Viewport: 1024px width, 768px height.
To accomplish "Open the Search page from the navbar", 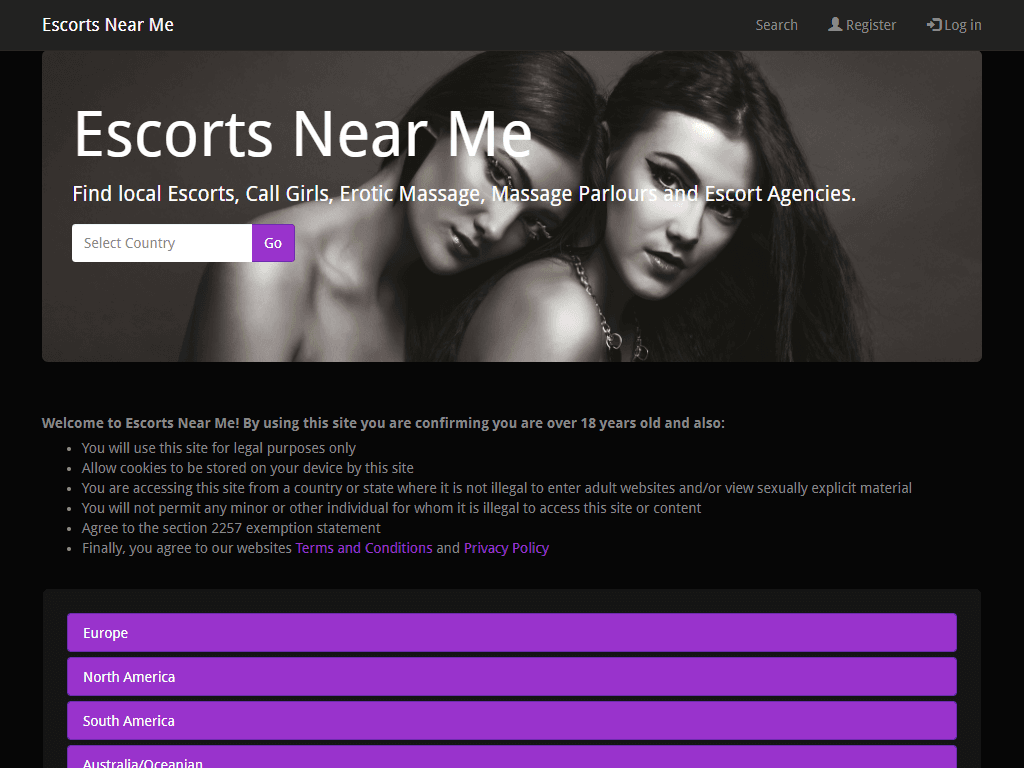I will pos(777,24).
